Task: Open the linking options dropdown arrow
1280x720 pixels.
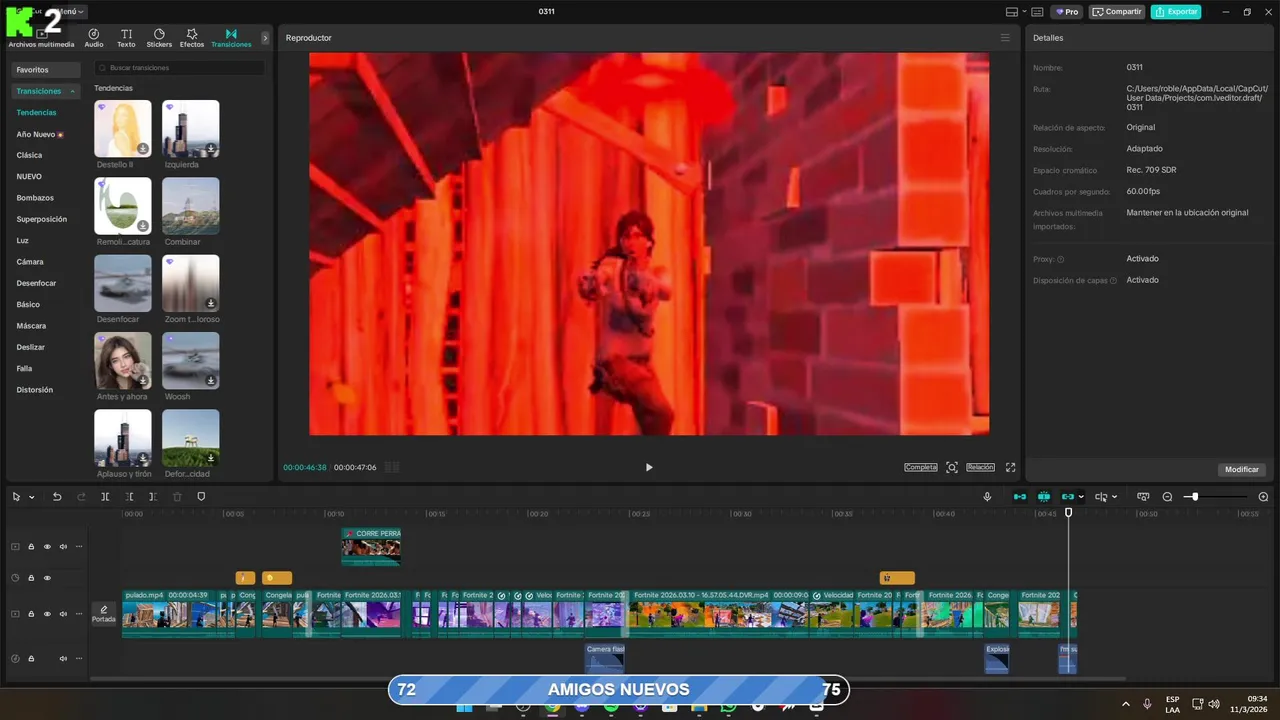Action: pyautogui.click(x=1081, y=497)
